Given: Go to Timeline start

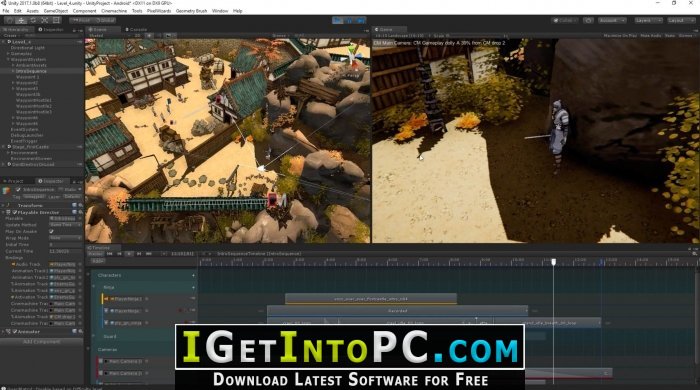Looking at the screenshot, I should pos(109,253).
